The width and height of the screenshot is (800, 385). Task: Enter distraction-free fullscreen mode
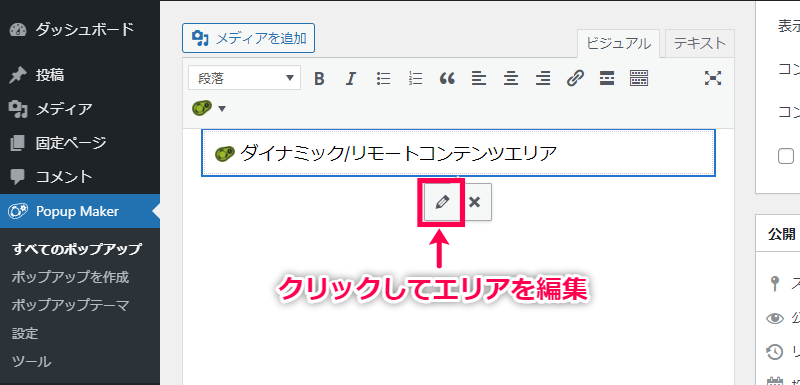(713, 79)
